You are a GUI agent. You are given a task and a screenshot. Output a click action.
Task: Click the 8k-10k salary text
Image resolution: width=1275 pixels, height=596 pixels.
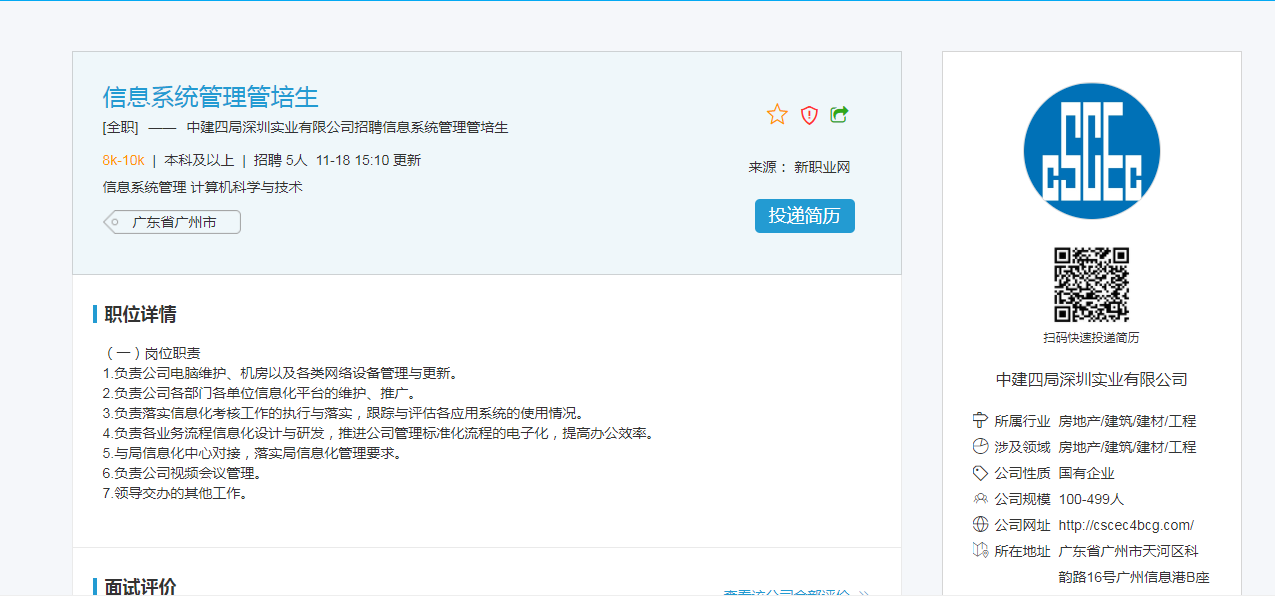(123, 160)
